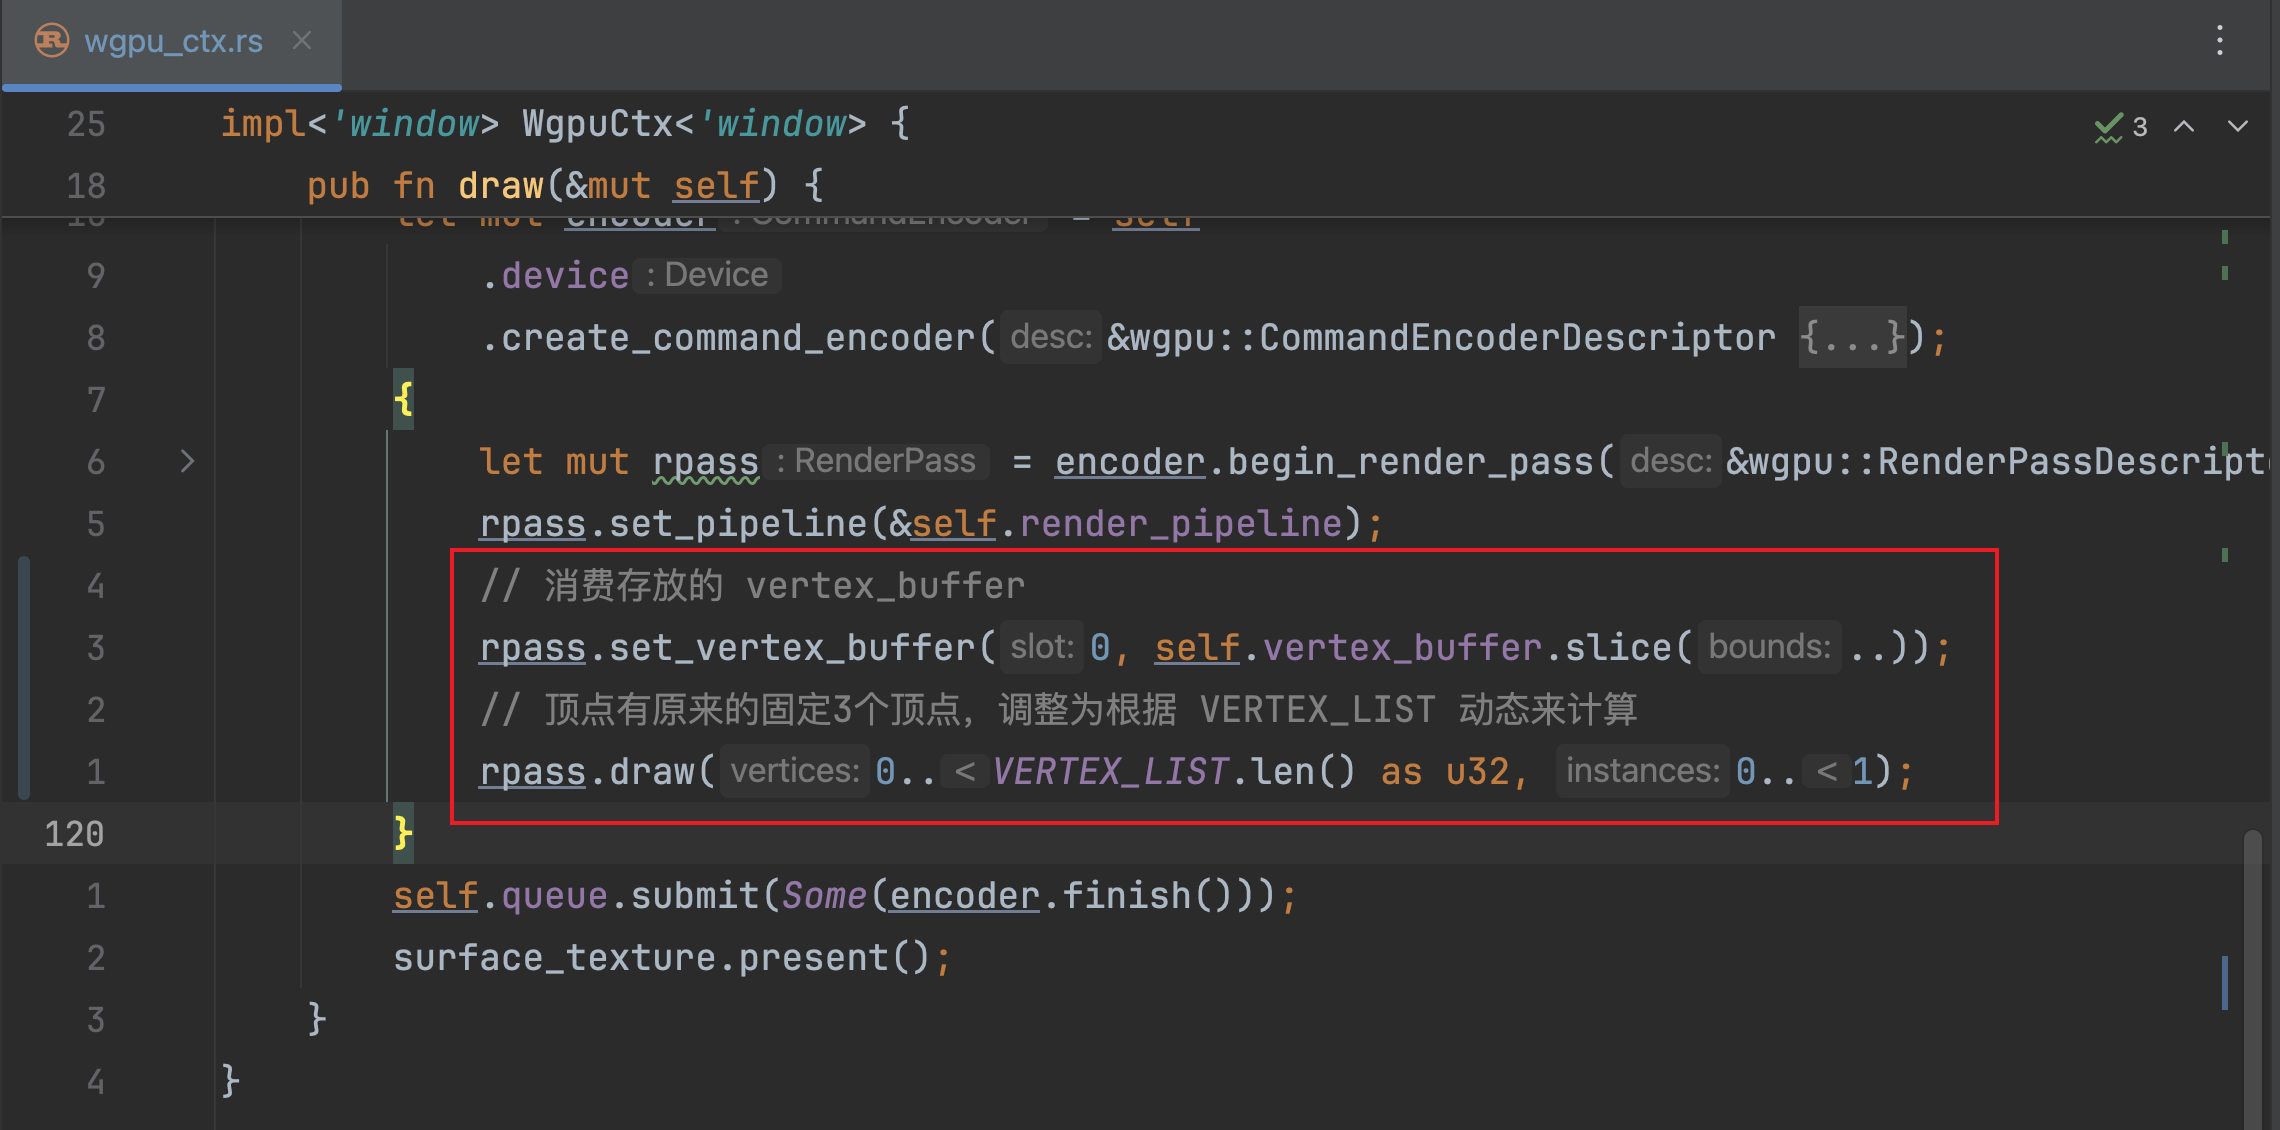Click the closing yellow brace on line 120
Screen dimensions: 2280x1130
tap(403, 833)
